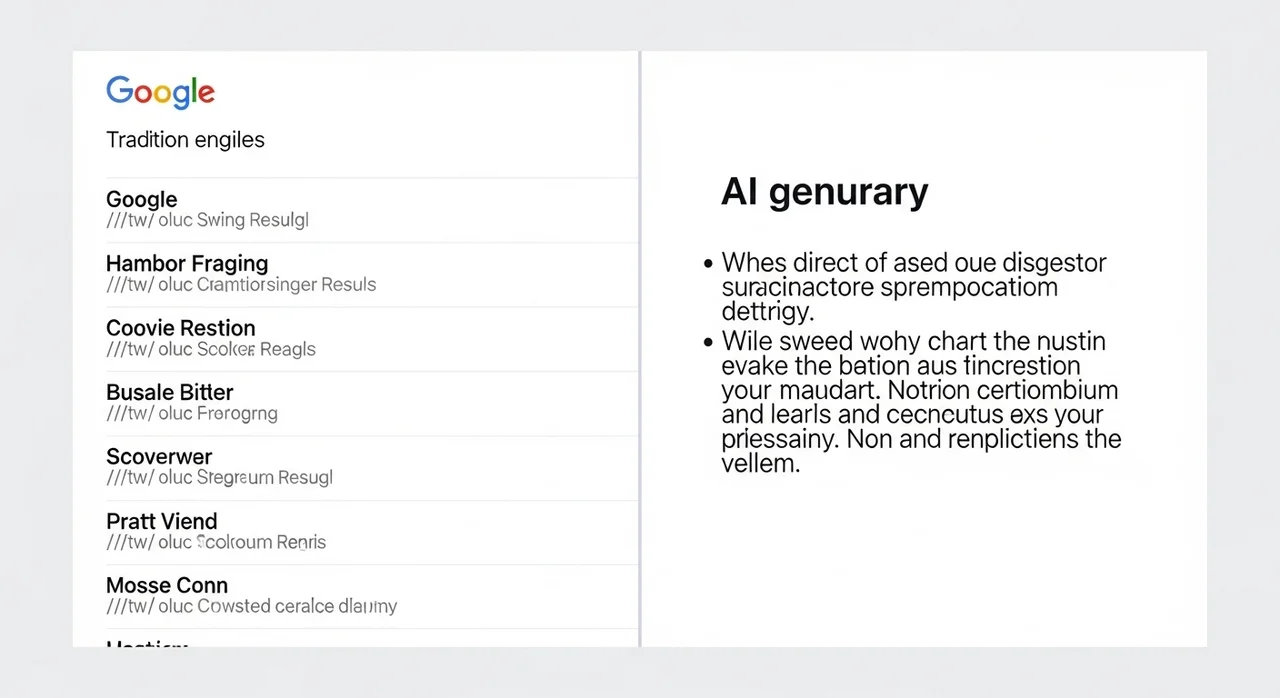
Task: Click the 'Cramtiorsinger Resuls' URL line
Action: pyautogui.click(x=241, y=284)
